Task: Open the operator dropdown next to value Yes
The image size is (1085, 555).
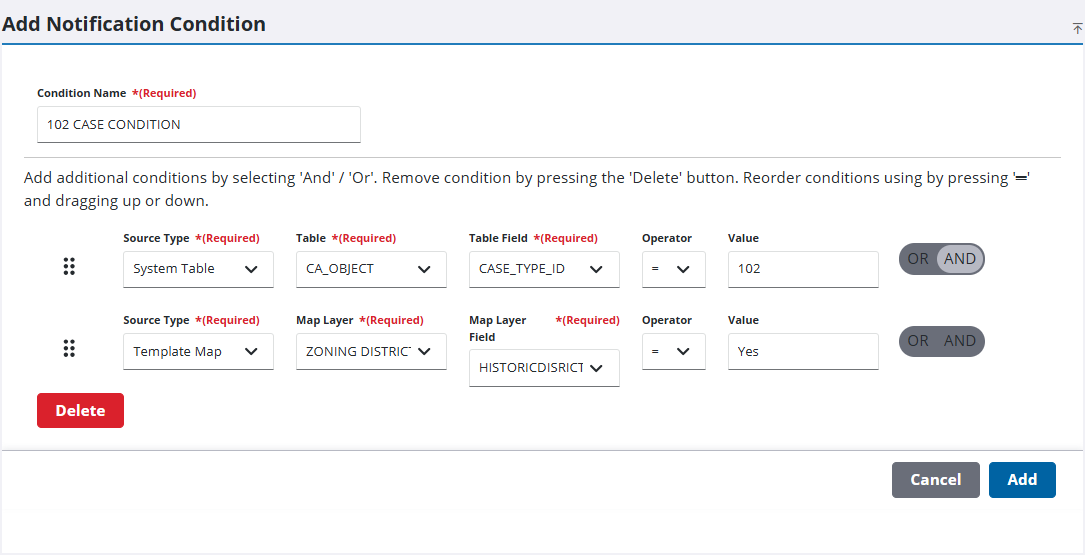Action: 673,352
